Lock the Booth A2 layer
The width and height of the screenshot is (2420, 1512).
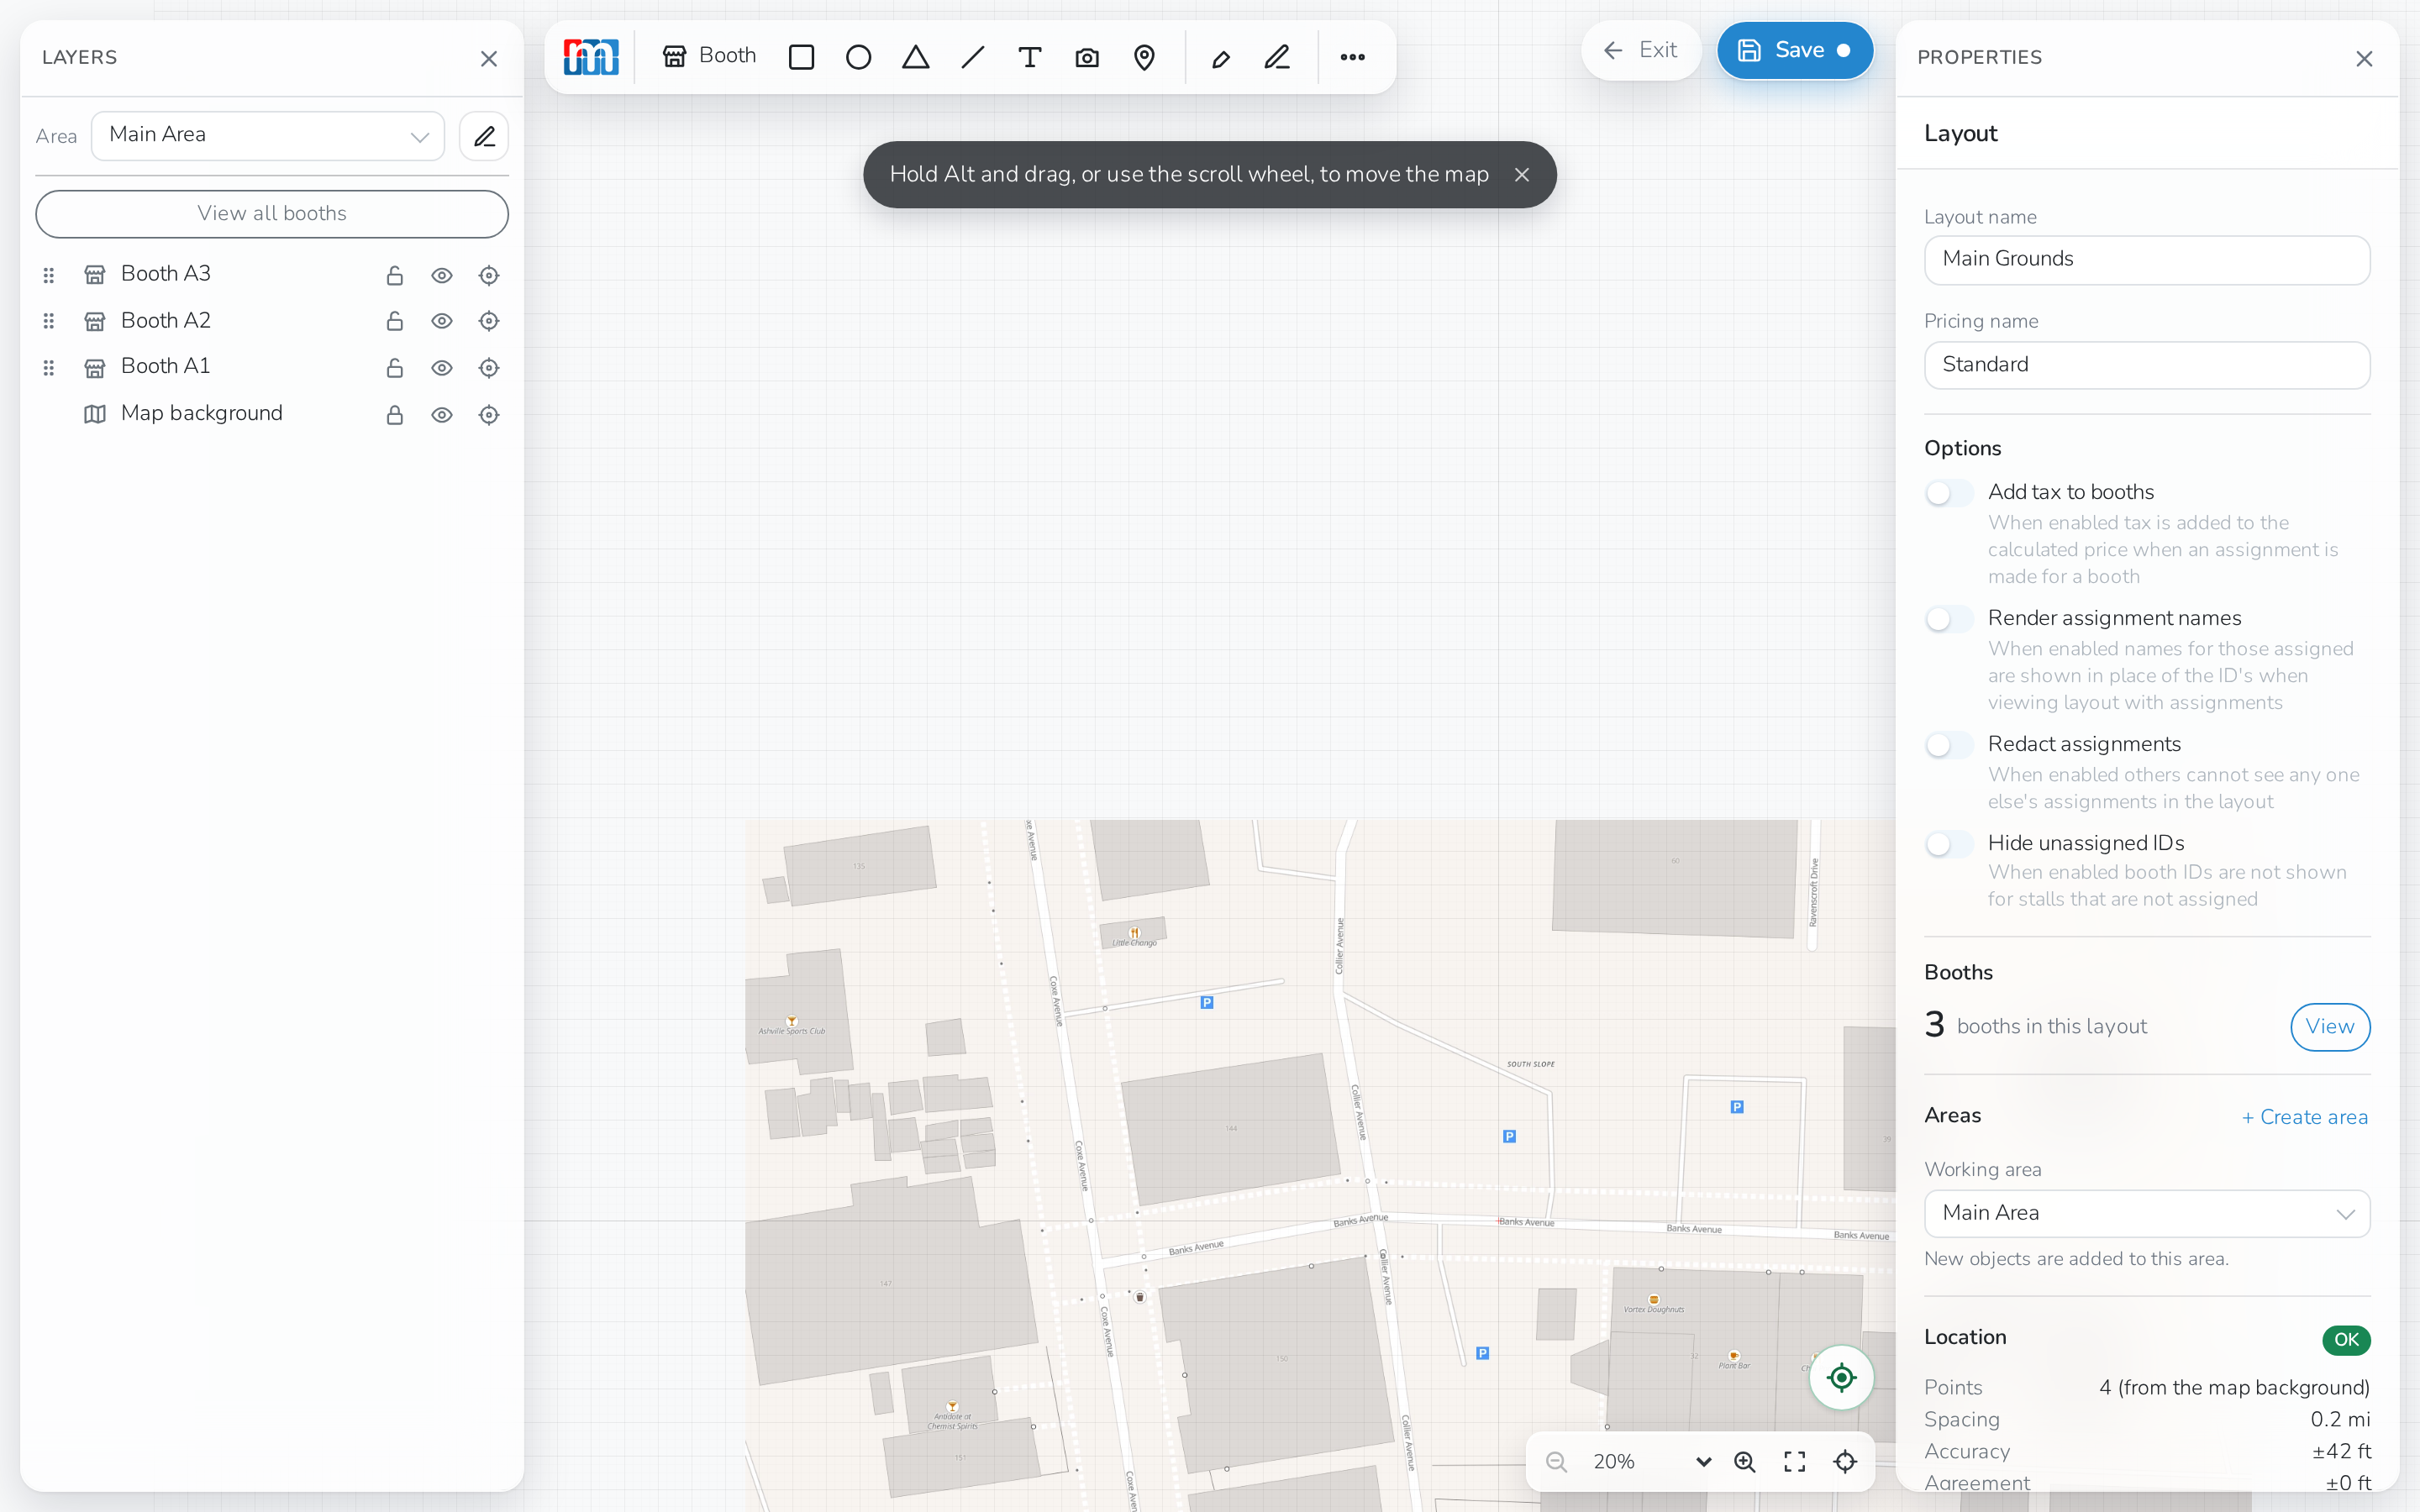[x=395, y=321]
